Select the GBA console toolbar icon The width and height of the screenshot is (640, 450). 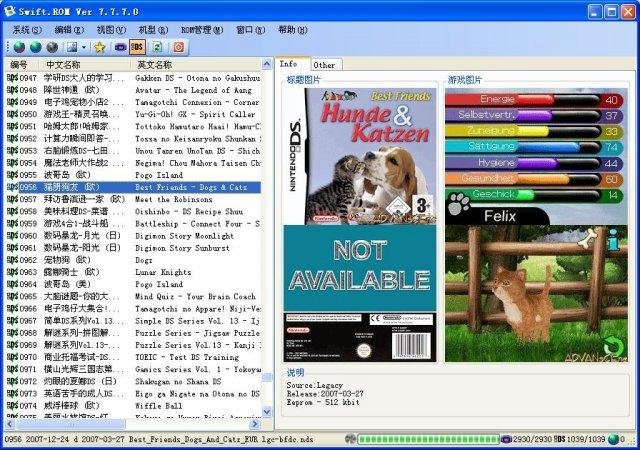120,47
